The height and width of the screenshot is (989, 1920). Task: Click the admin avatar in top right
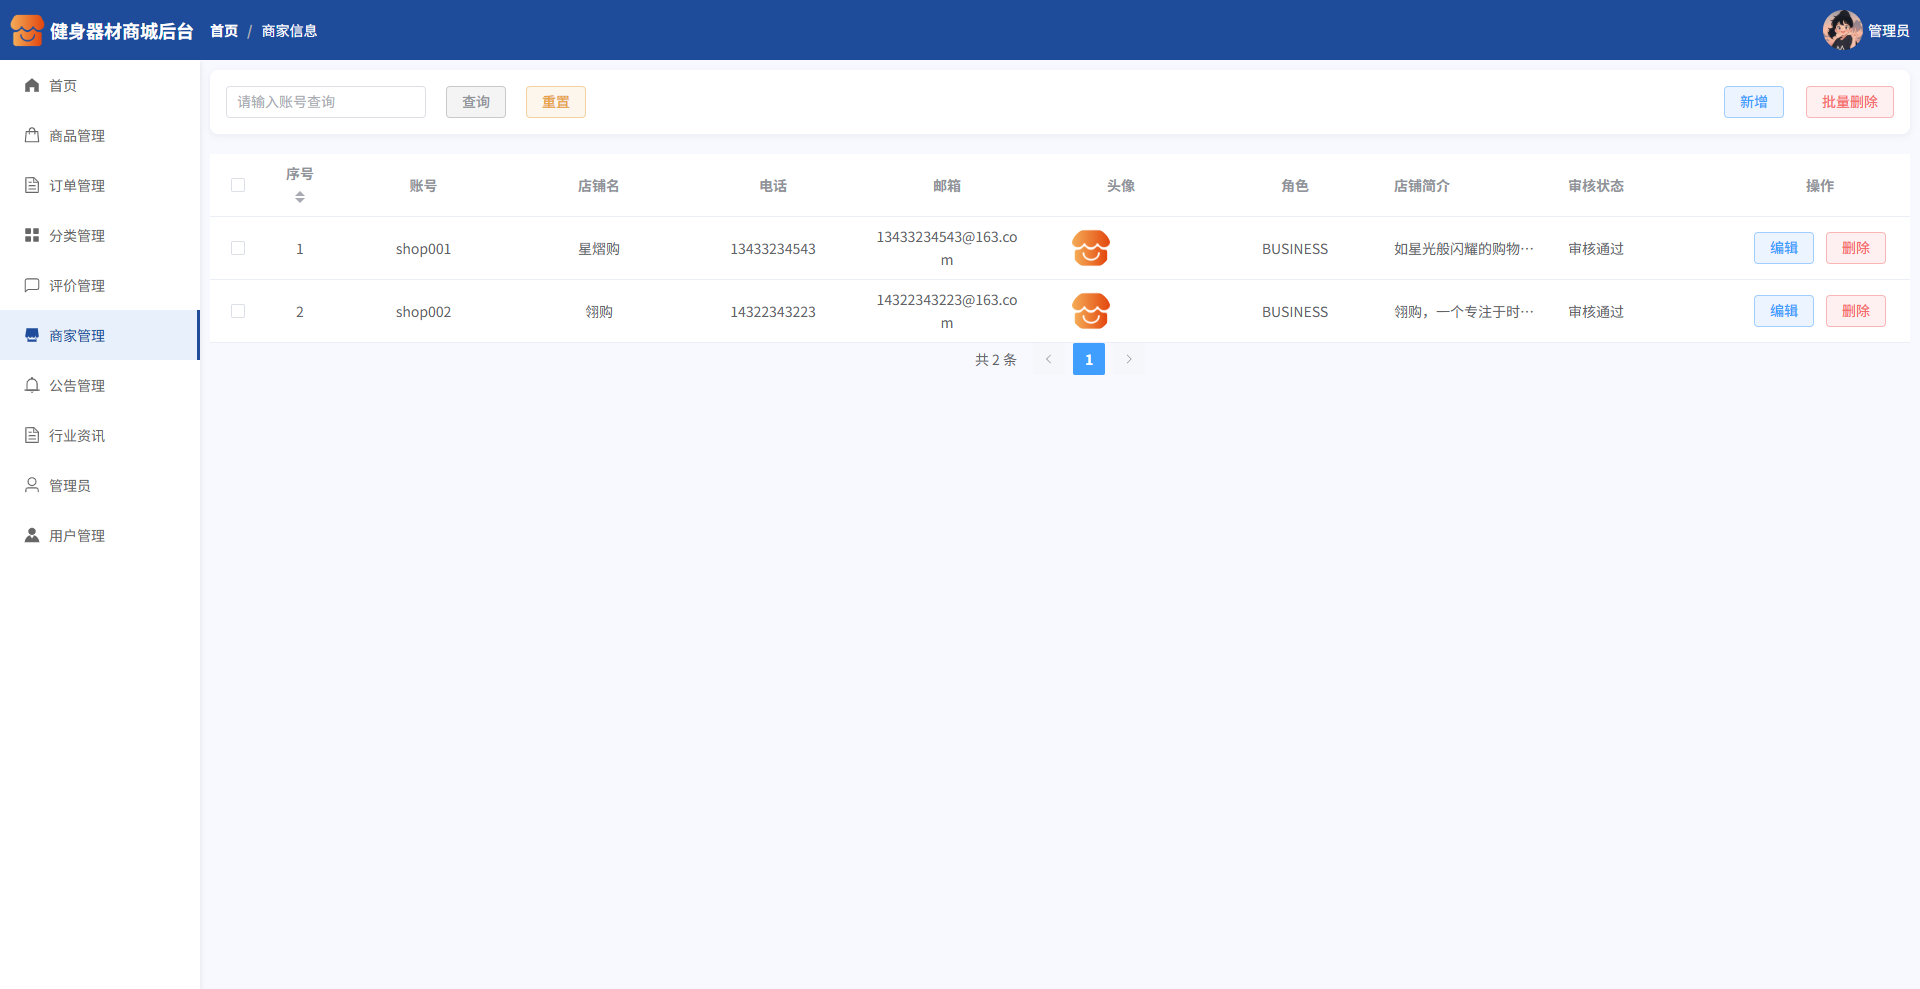point(1841,30)
